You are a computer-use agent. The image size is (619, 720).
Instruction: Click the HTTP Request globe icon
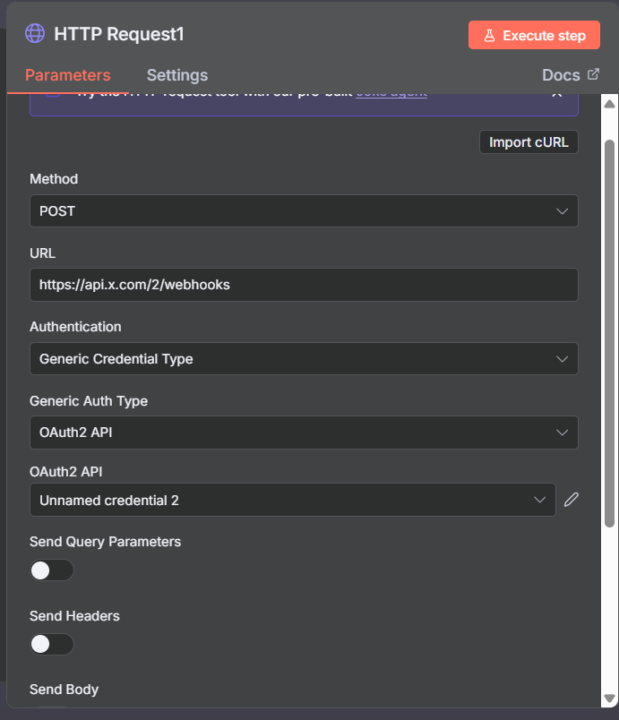pos(35,34)
